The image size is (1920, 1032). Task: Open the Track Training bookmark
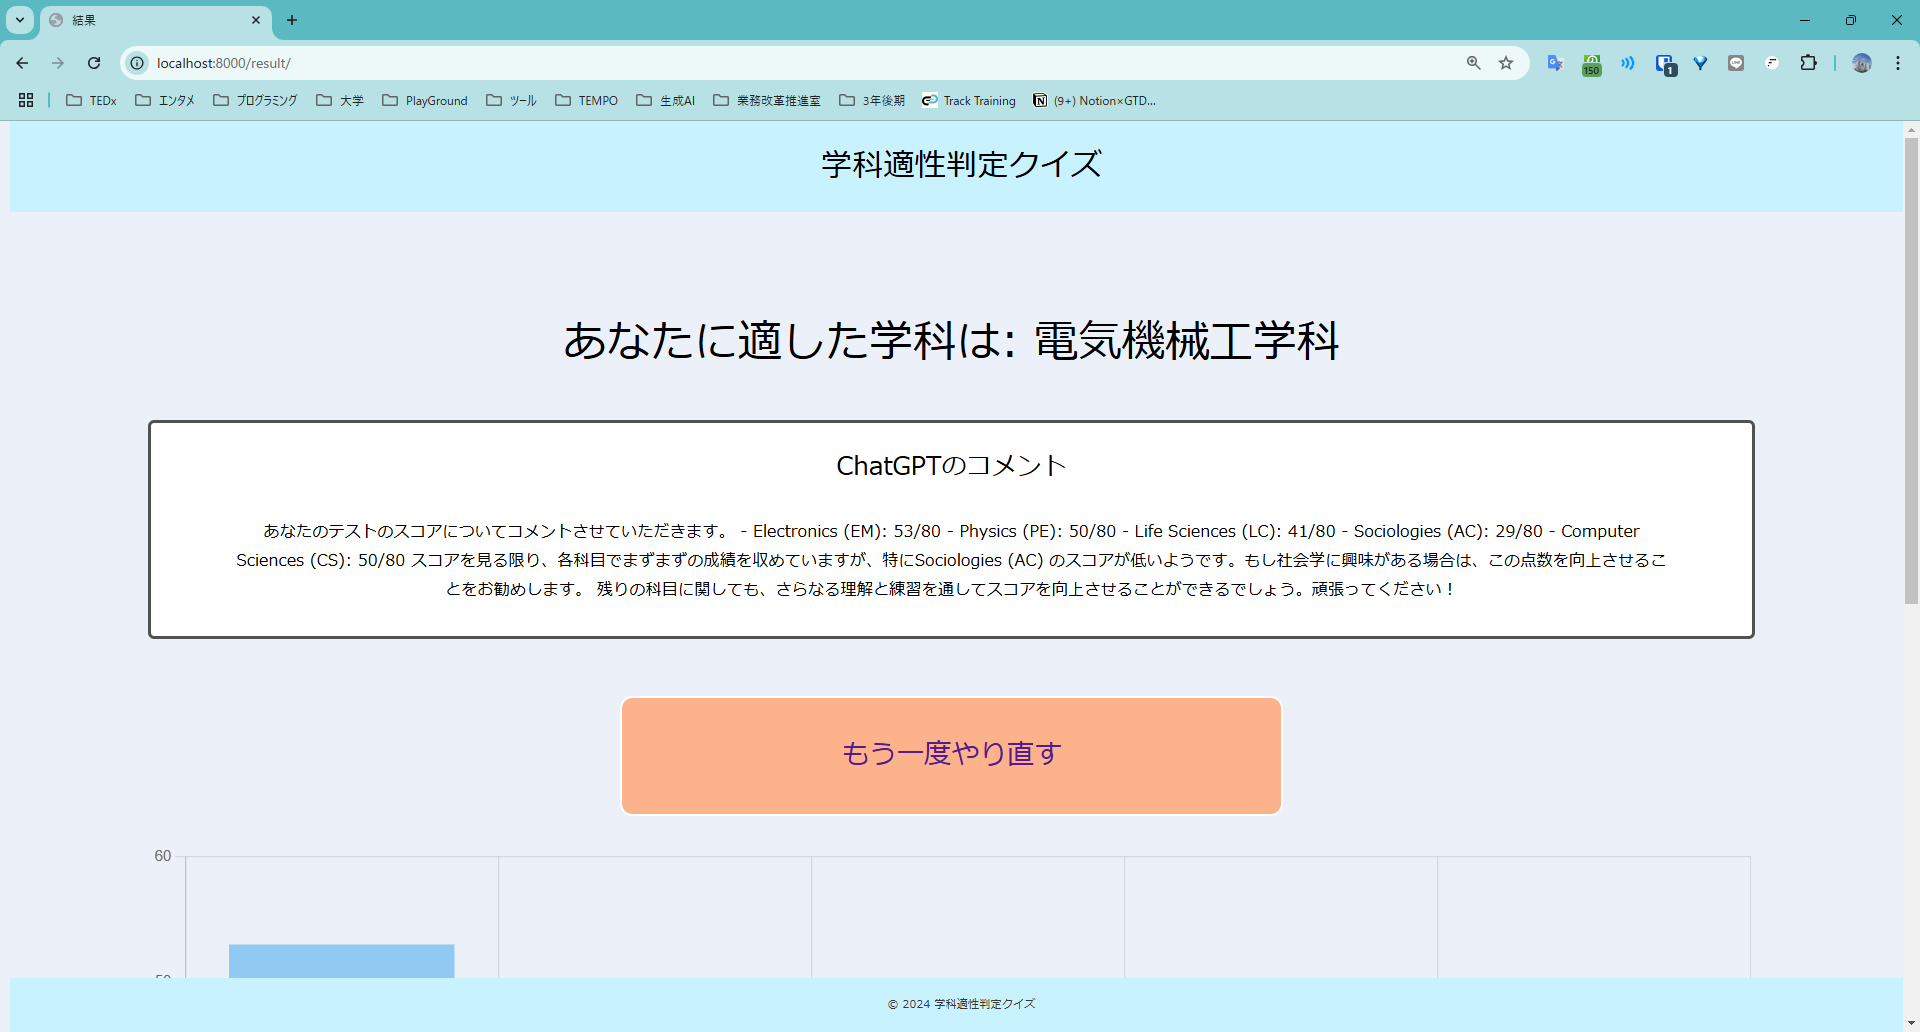click(968, 100)
